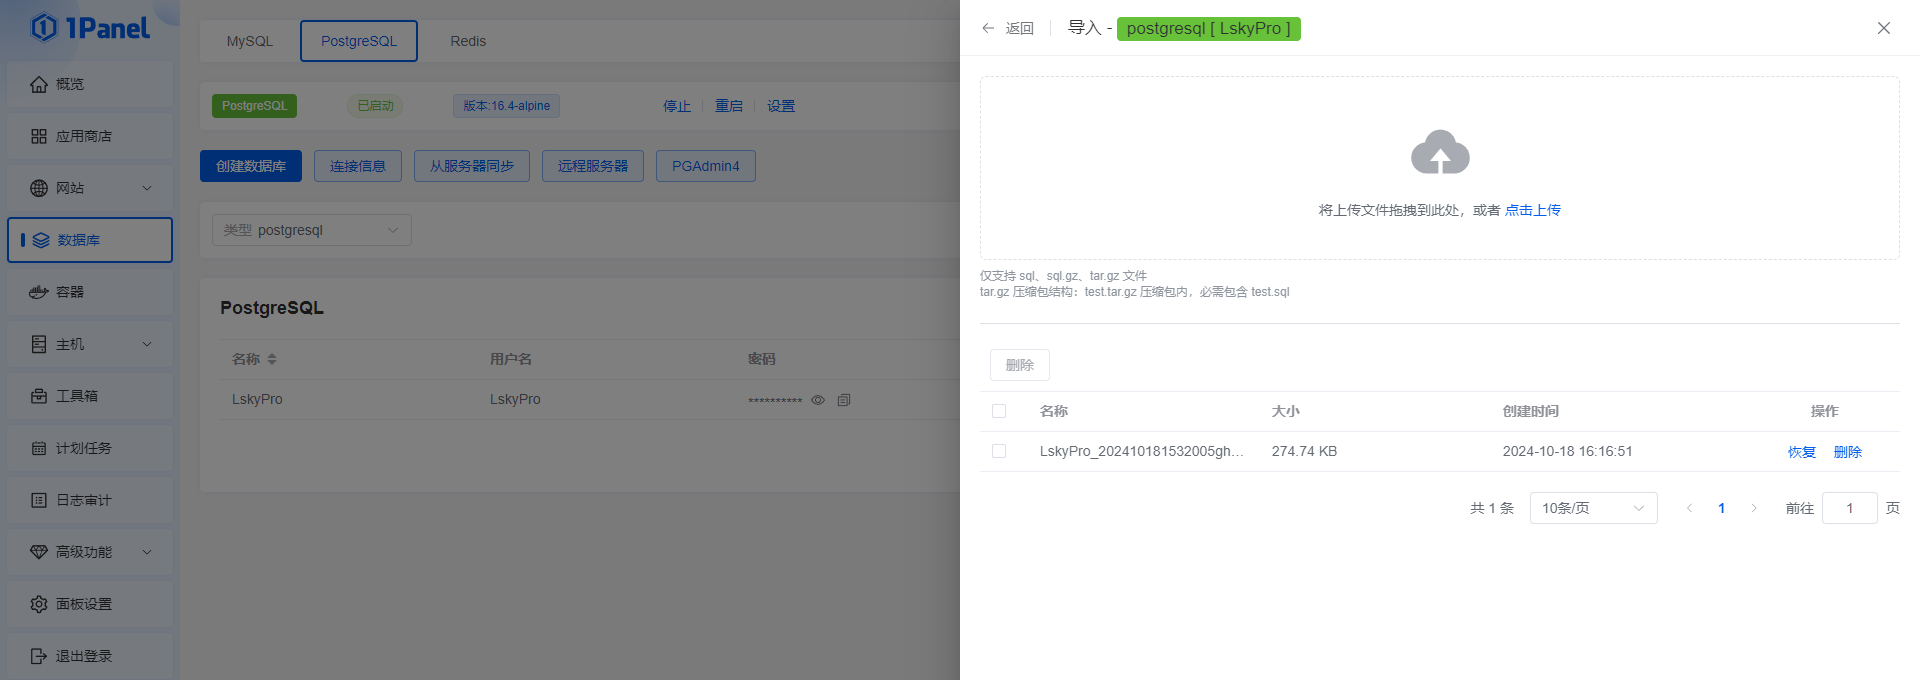The width and height of the screenshot is (1920, 680).
Task: Open 面板设置 gear icon
Action: click(x=39, y=604)
